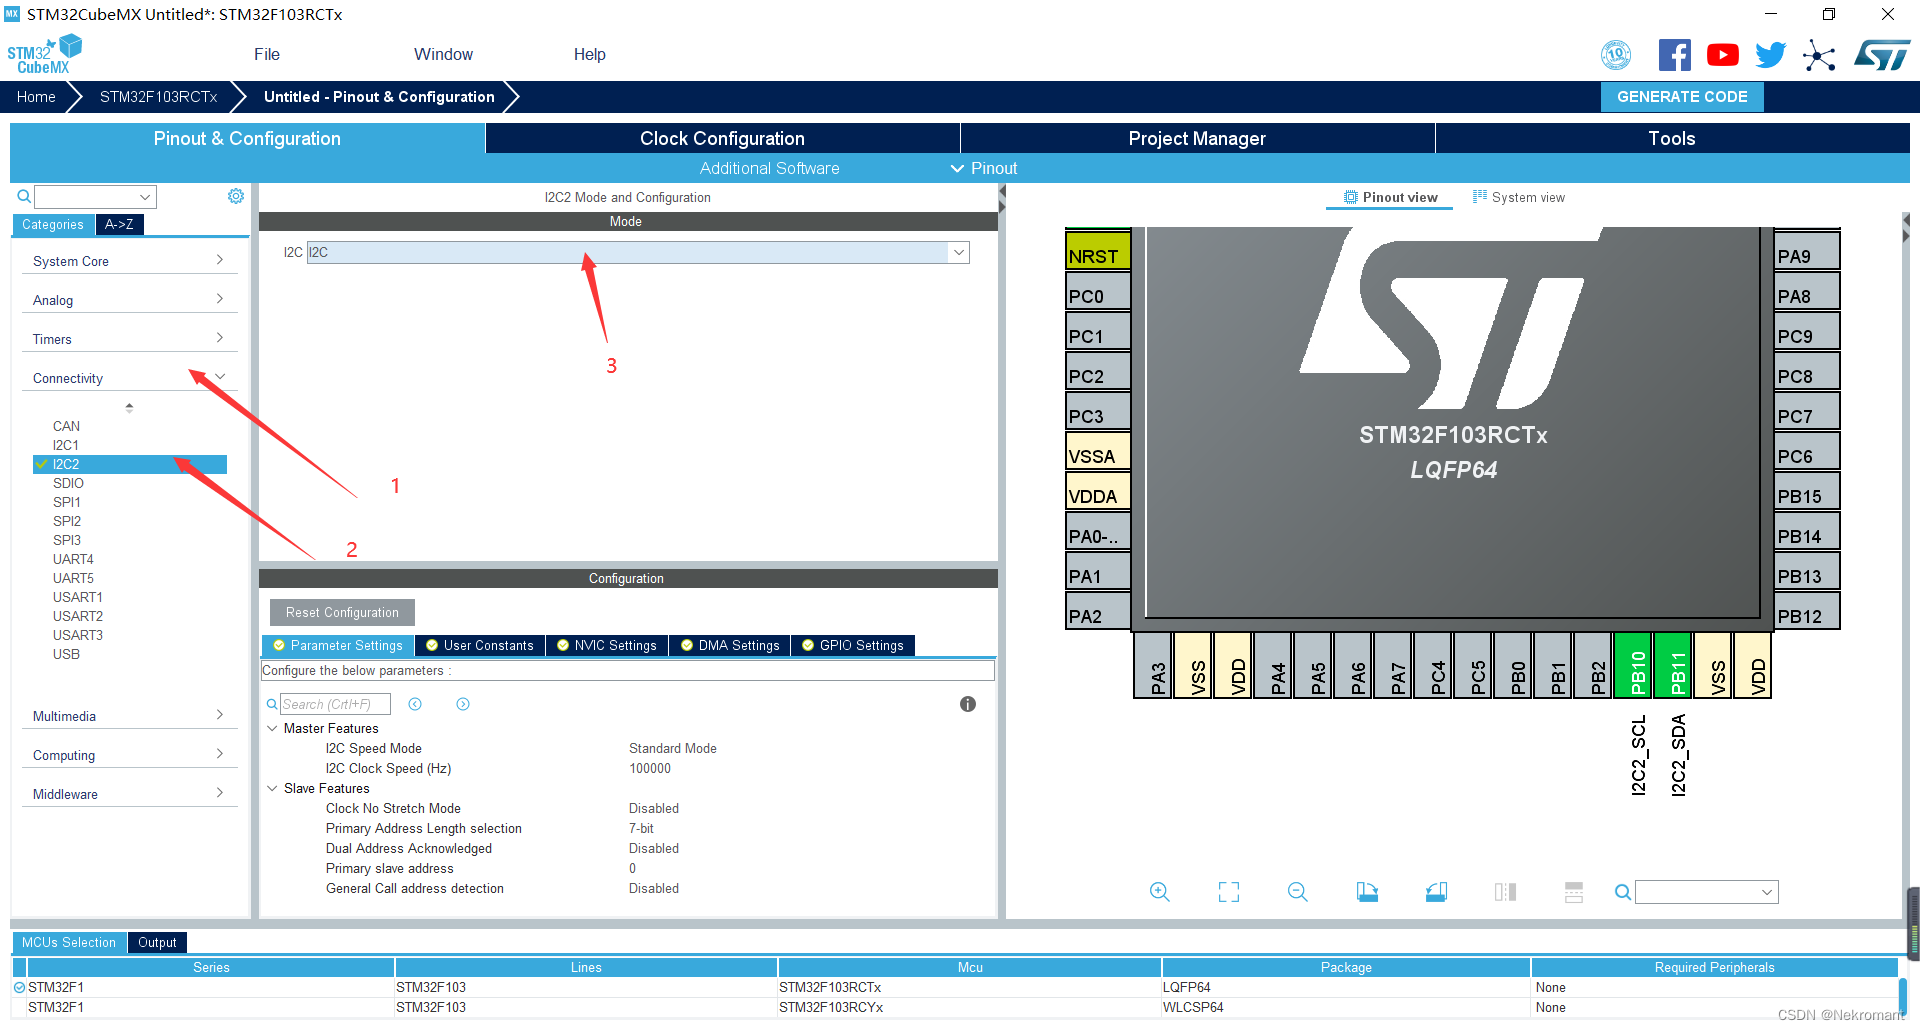Open the Twitter link icon
Image resolution: width=1920 pixels, height=1030 pixels.
tap(1770, 55)
